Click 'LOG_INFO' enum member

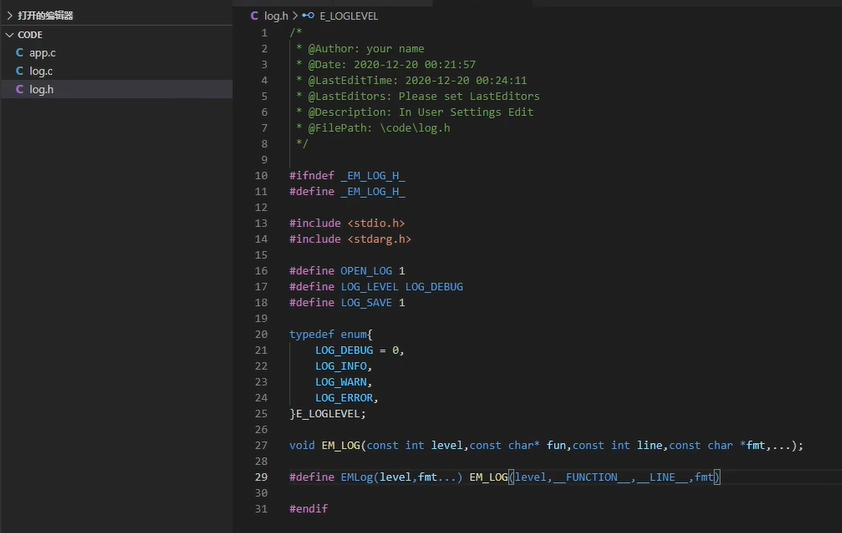[x=341, y=366]
